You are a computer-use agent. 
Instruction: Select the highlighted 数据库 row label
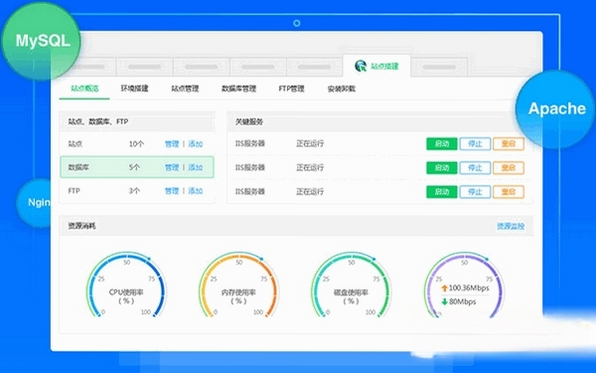(x=78, y=167)
